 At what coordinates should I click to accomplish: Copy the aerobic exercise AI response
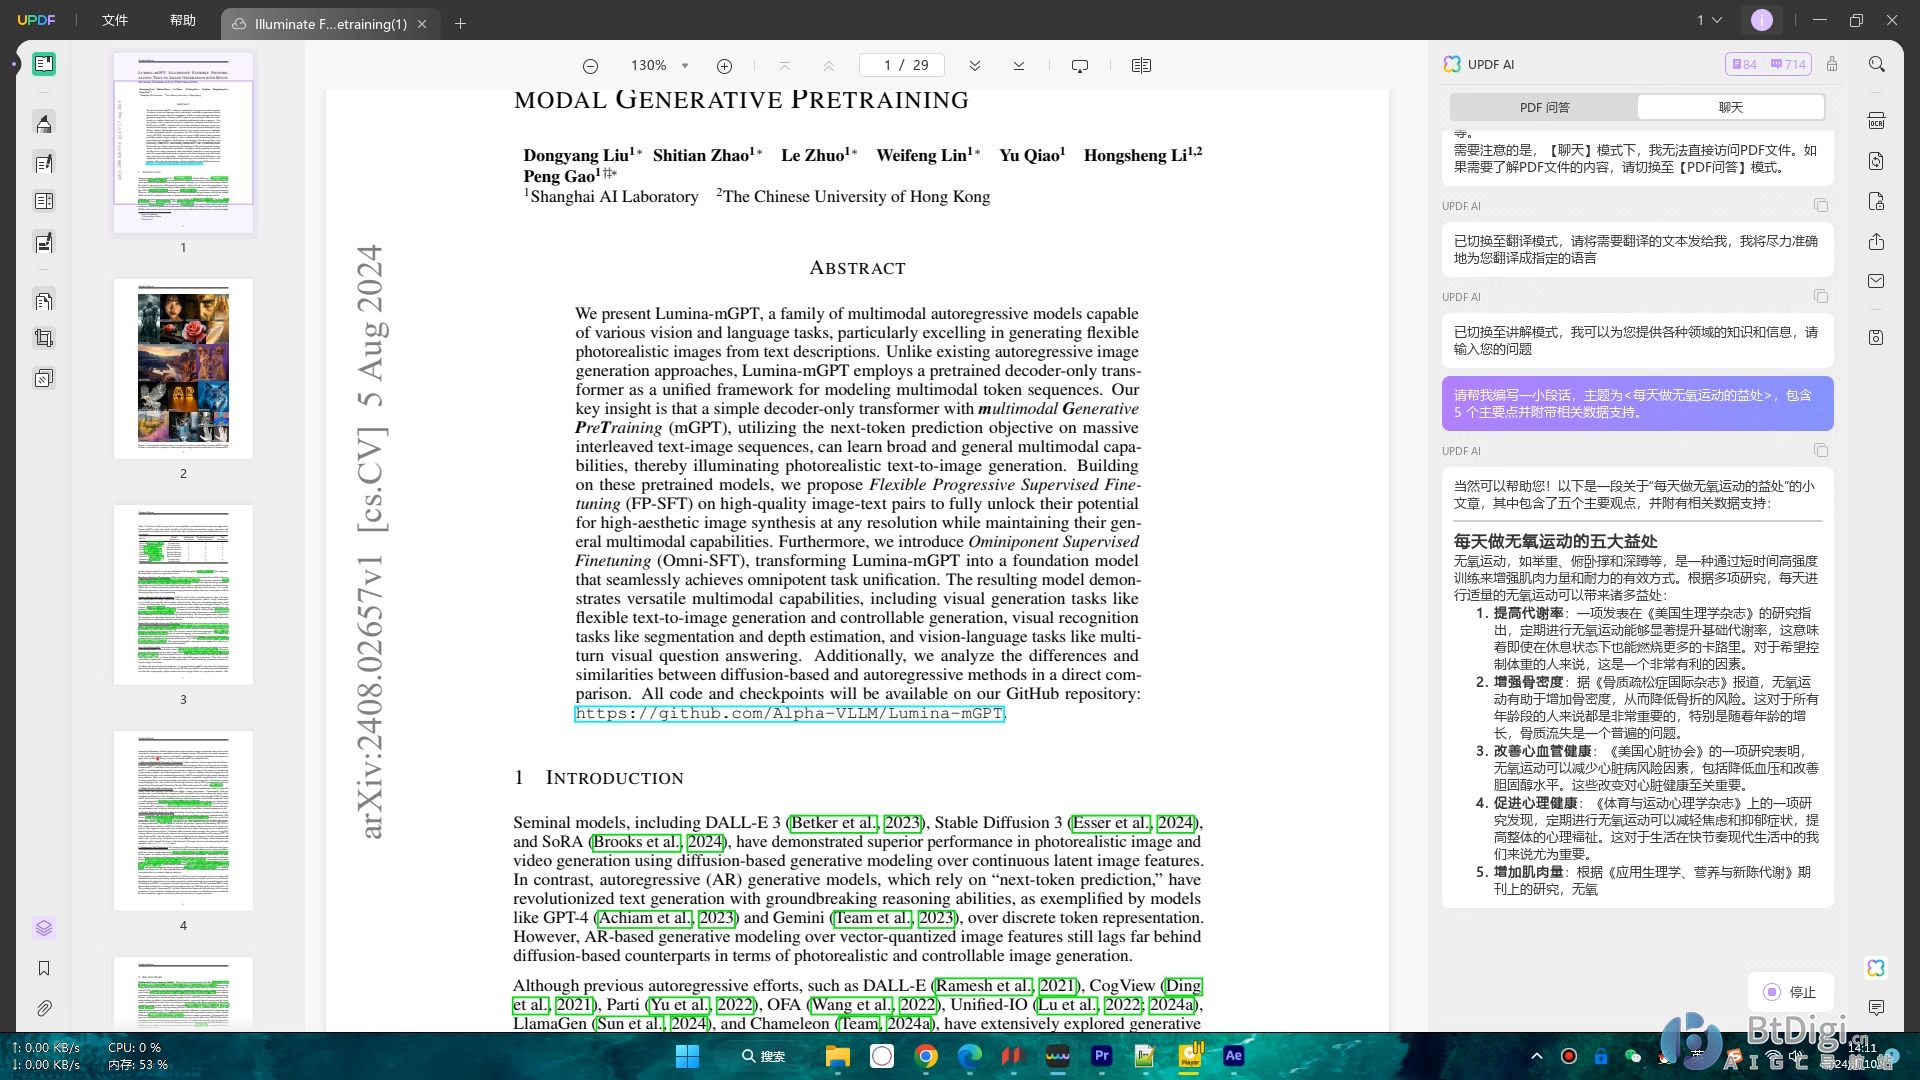pos(1821,451)
